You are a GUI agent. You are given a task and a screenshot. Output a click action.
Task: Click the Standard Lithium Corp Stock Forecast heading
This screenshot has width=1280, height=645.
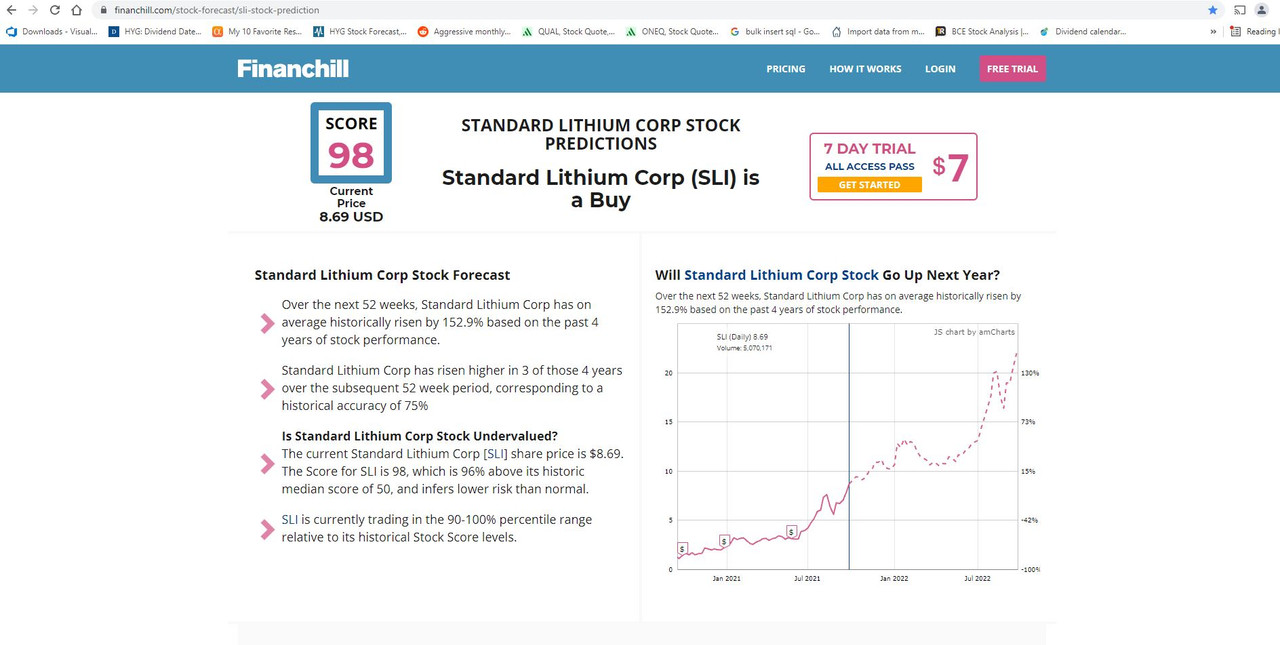tap(382, 275)
